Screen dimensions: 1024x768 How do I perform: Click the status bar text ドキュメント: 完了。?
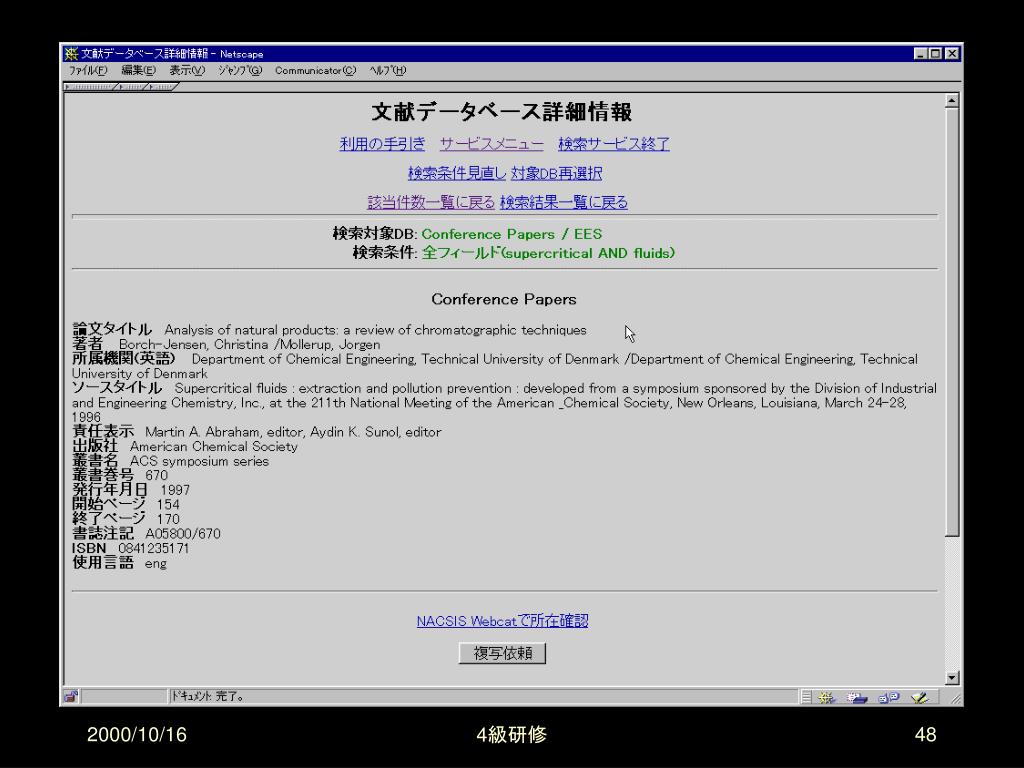click(207, 697)
